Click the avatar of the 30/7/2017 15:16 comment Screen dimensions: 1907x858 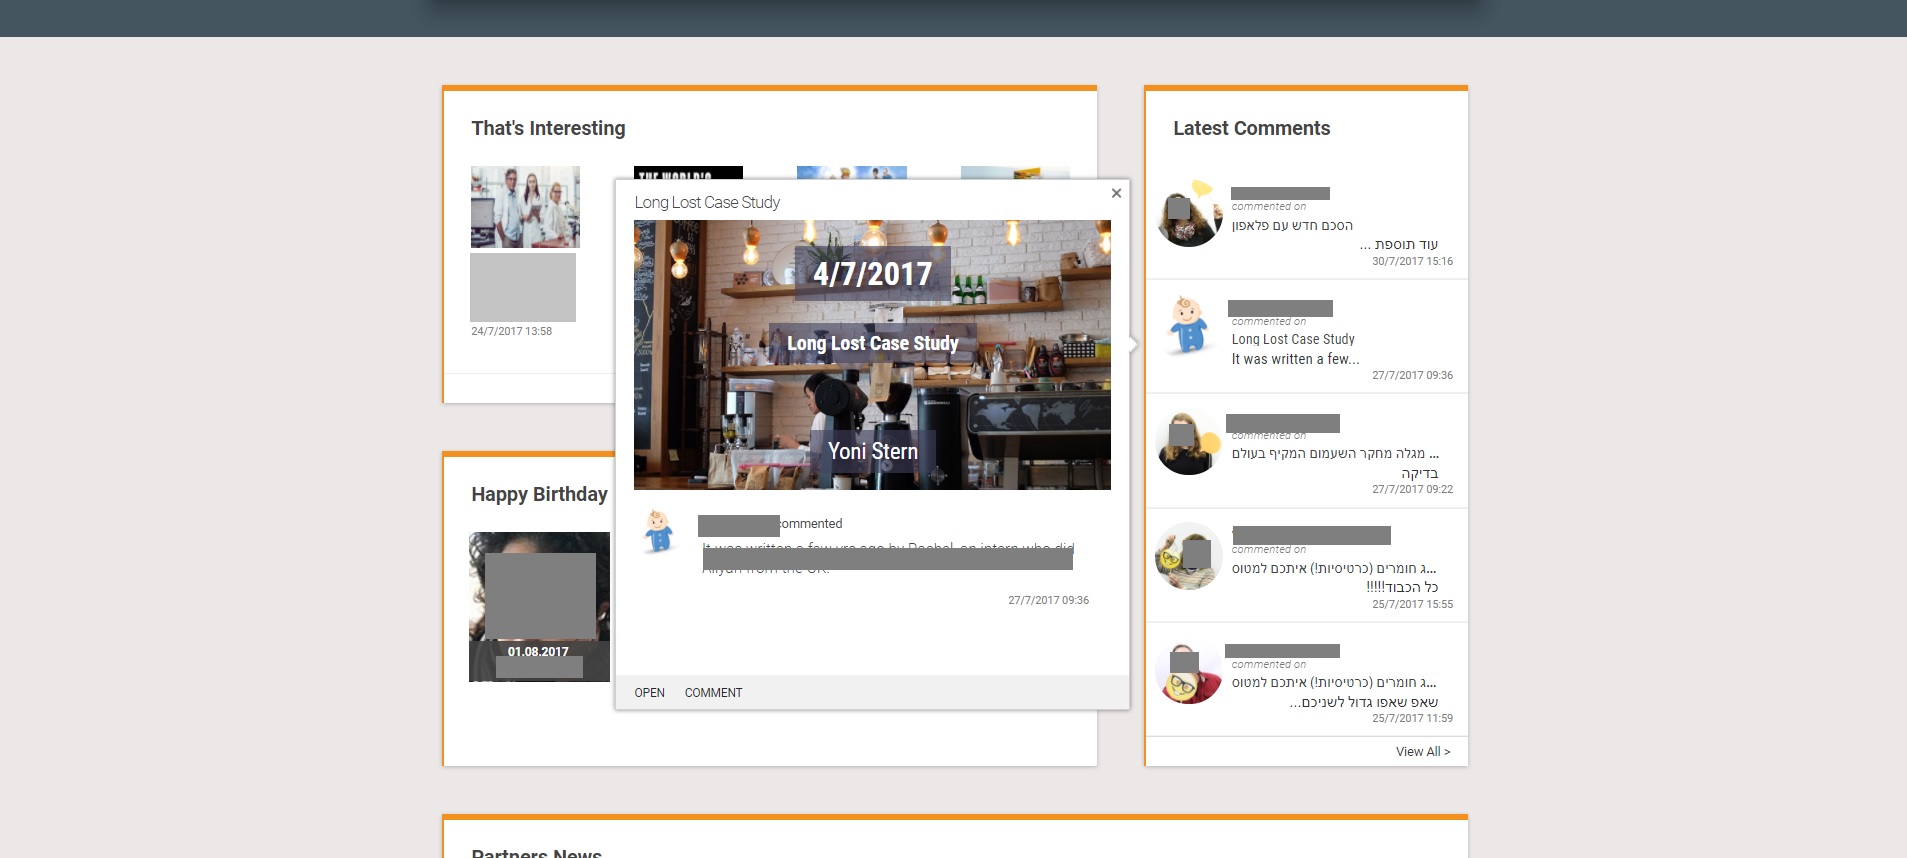pyautogui.click(x=1189, y=214)
